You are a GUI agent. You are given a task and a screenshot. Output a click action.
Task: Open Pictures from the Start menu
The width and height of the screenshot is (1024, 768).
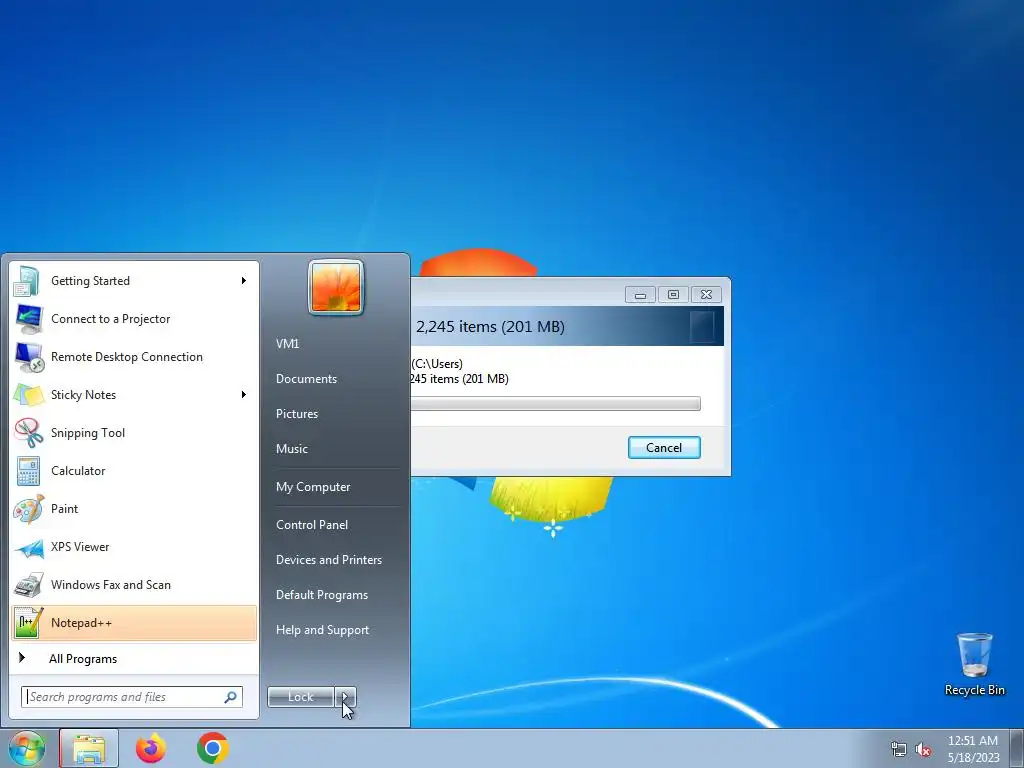(296, 414)
